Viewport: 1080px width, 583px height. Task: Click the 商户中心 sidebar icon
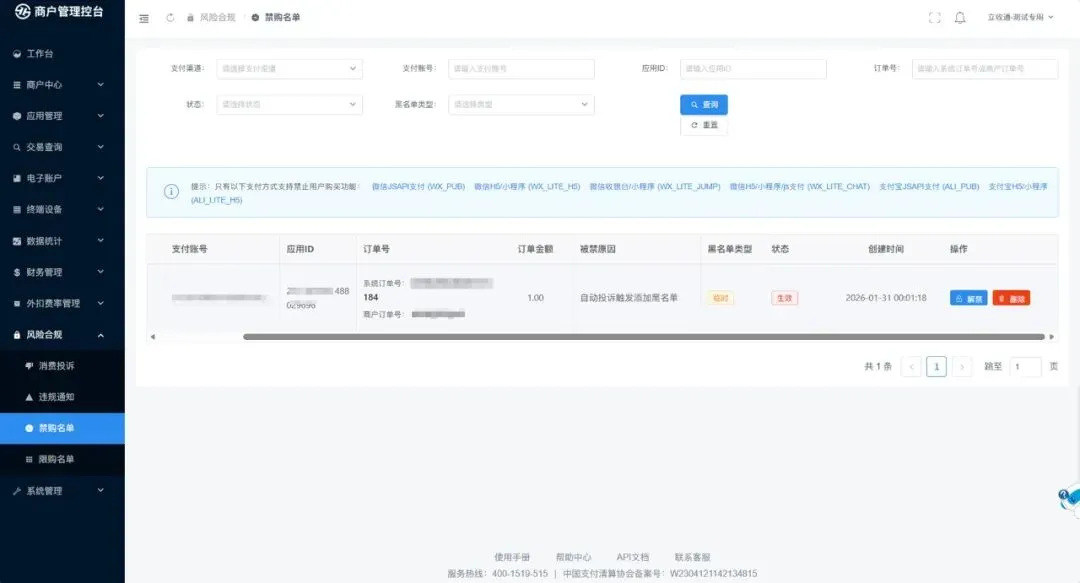(x=17, y=85)
